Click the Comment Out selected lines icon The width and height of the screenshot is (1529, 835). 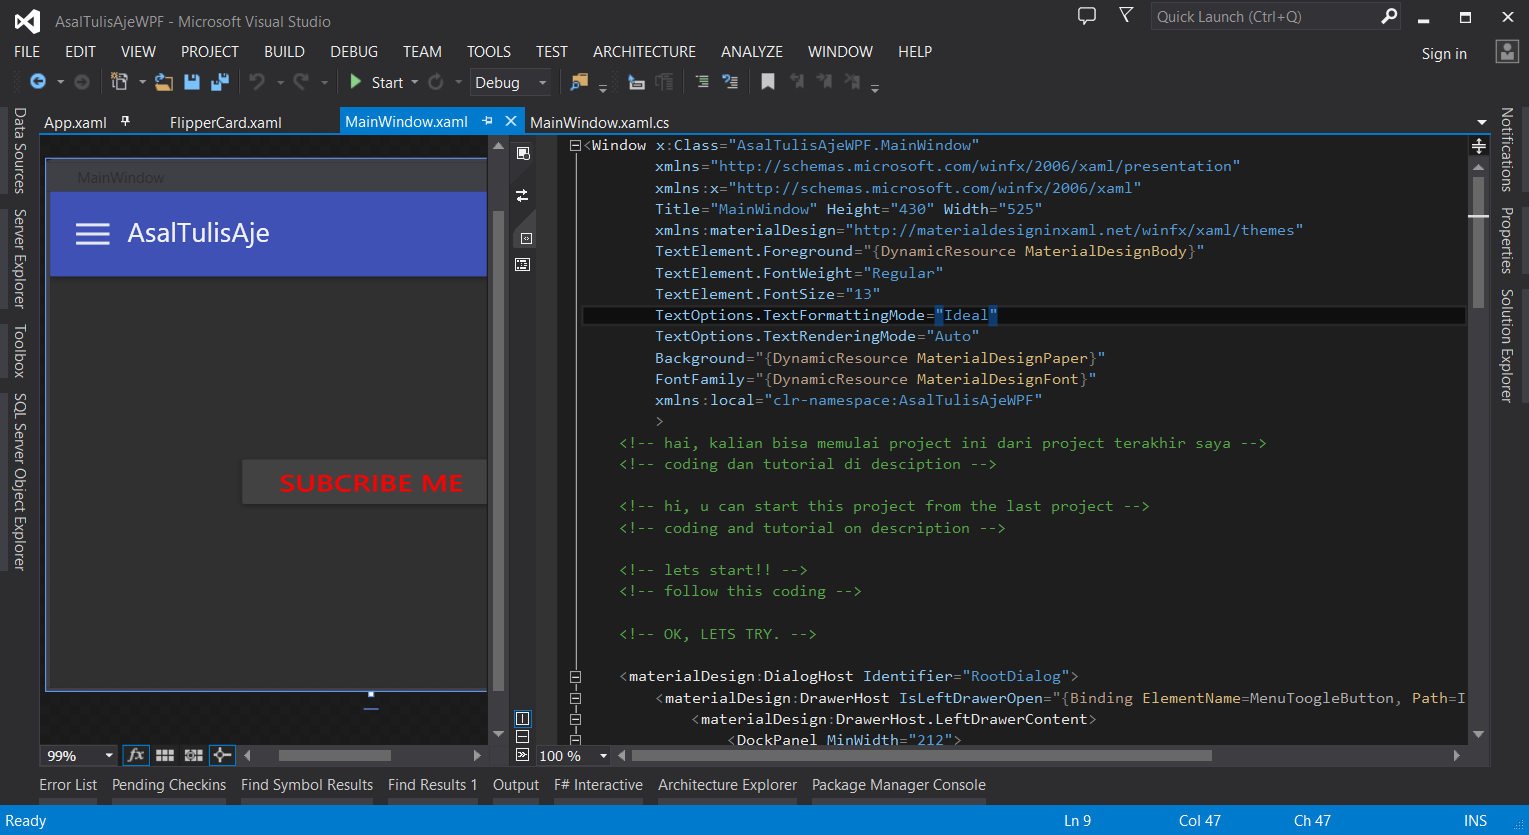click(700, 82)
